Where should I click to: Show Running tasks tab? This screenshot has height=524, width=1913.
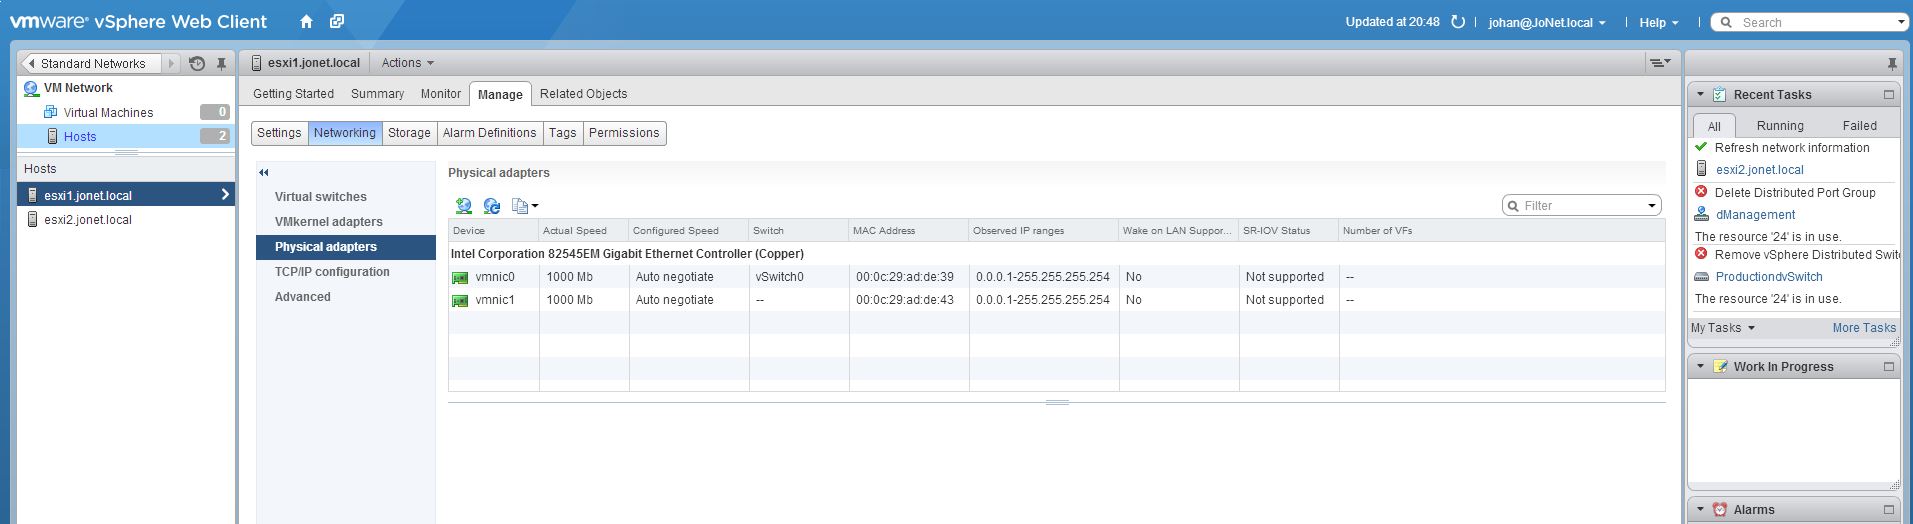(x=1780, y=125)
